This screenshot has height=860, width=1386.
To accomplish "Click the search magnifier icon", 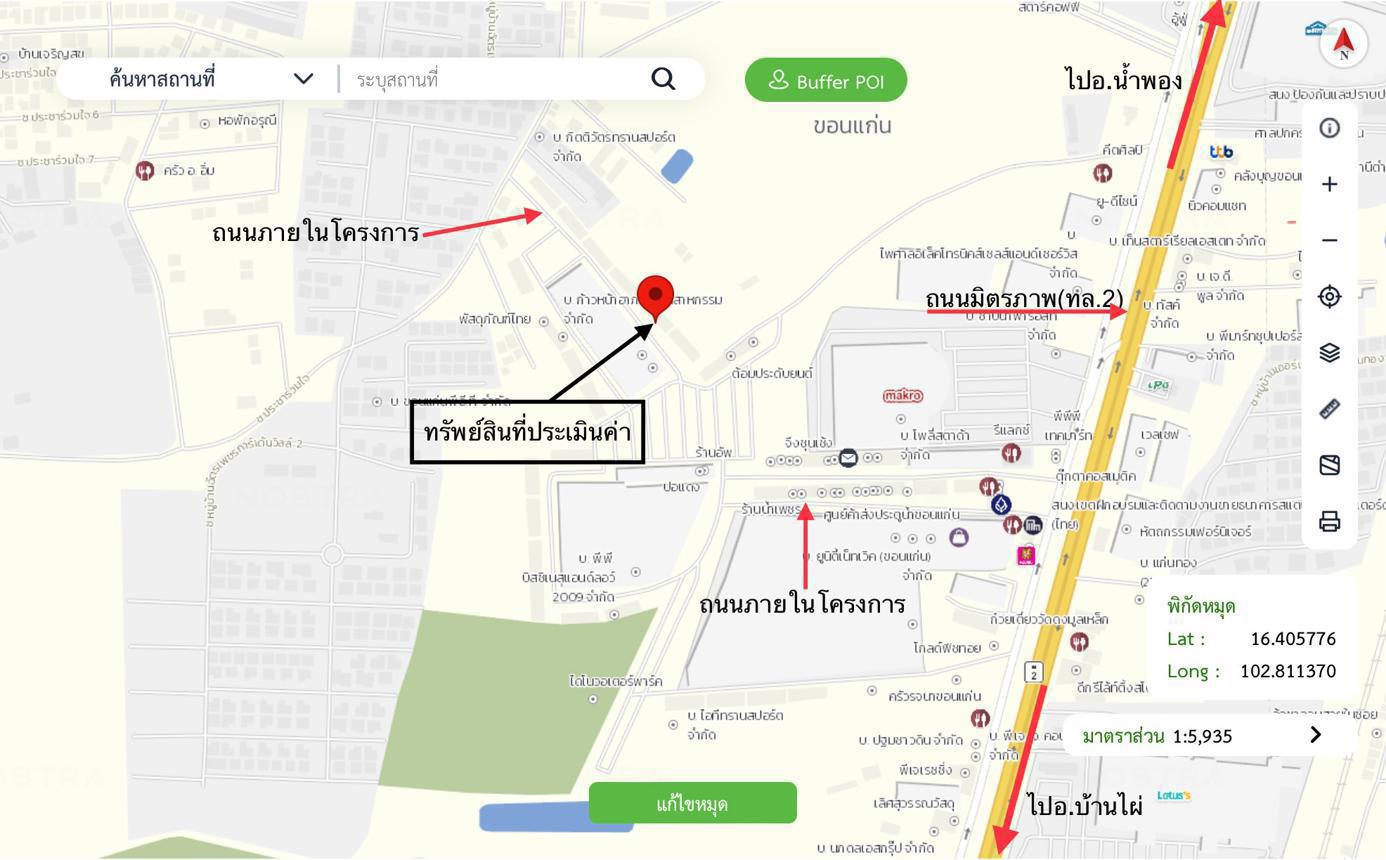I will (x=663, y=79).
